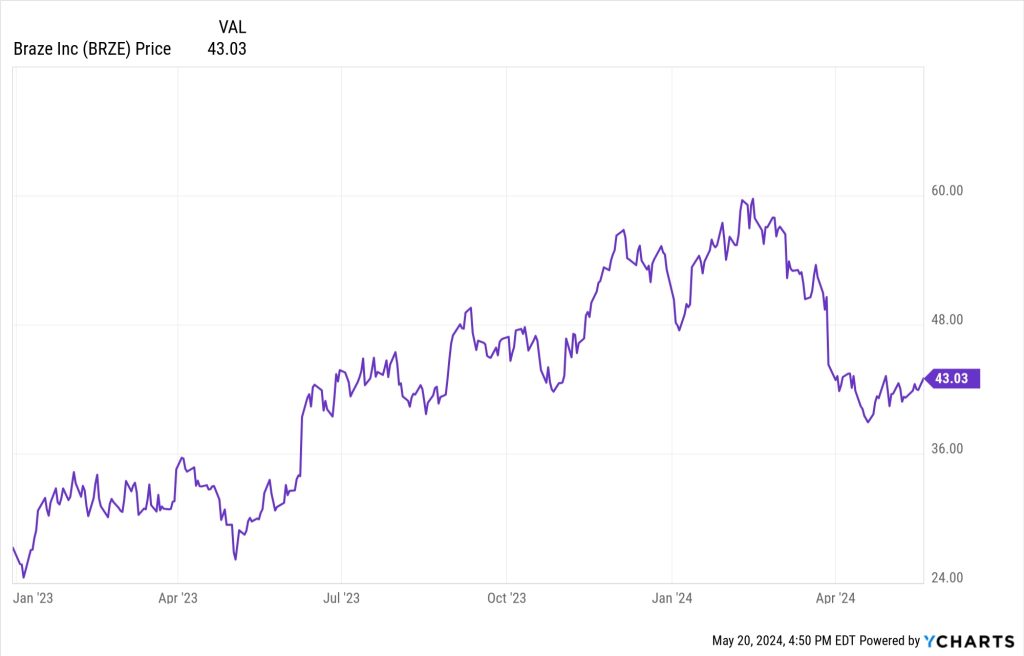Image resolution: width=1024 pixels, height=656 pixels.
Task: Click the Oct '23 x-axis label
Action: click(506, 598)
